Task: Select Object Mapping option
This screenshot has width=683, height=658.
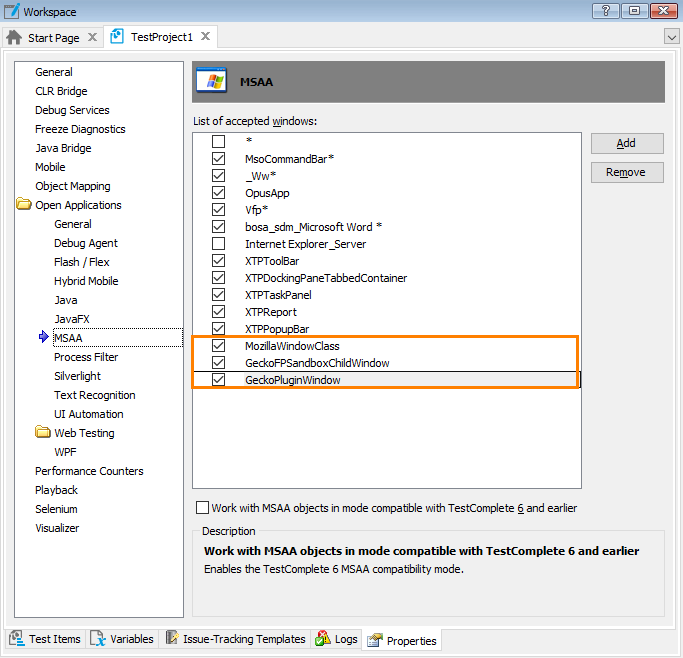Action: tap(73, 186)
